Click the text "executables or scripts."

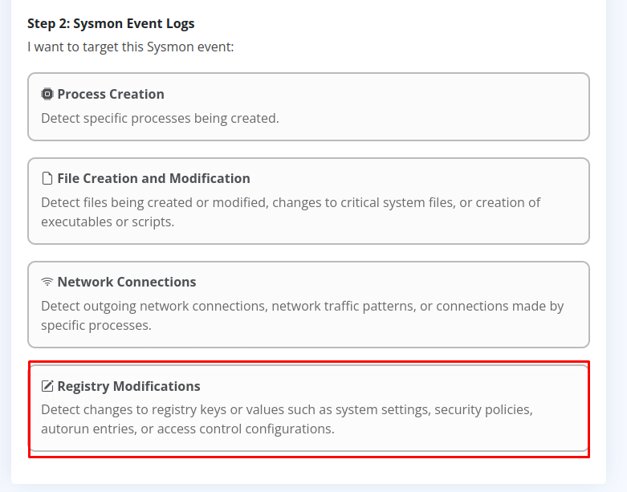[x=108, y=222]
